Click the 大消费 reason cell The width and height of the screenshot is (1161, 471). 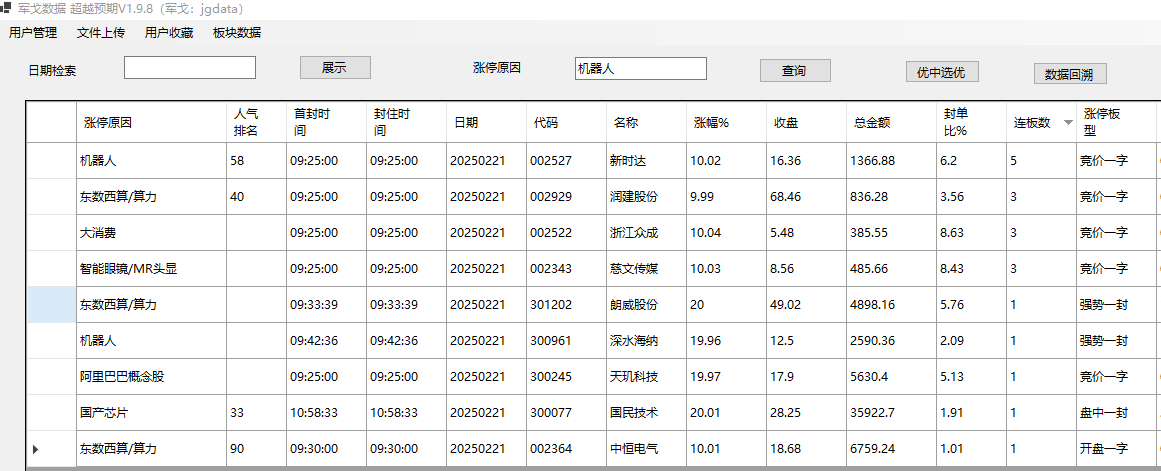click(151, 233)
